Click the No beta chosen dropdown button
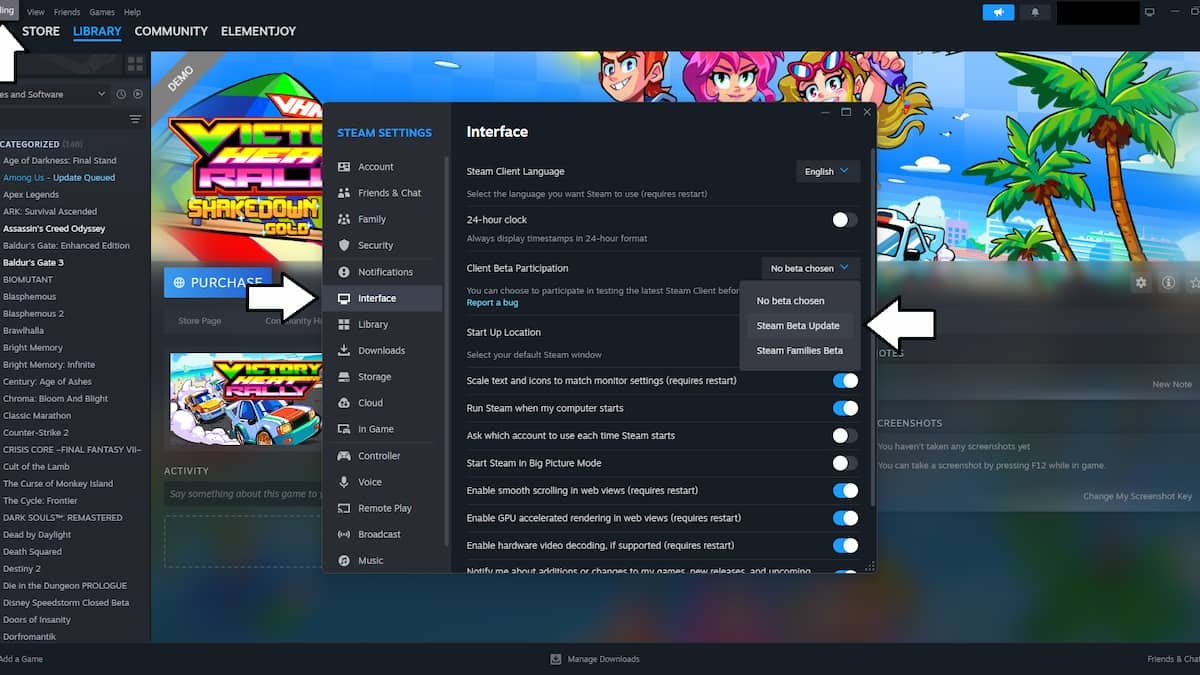This screenshot has width=1200, height=675. coord(810,268)
